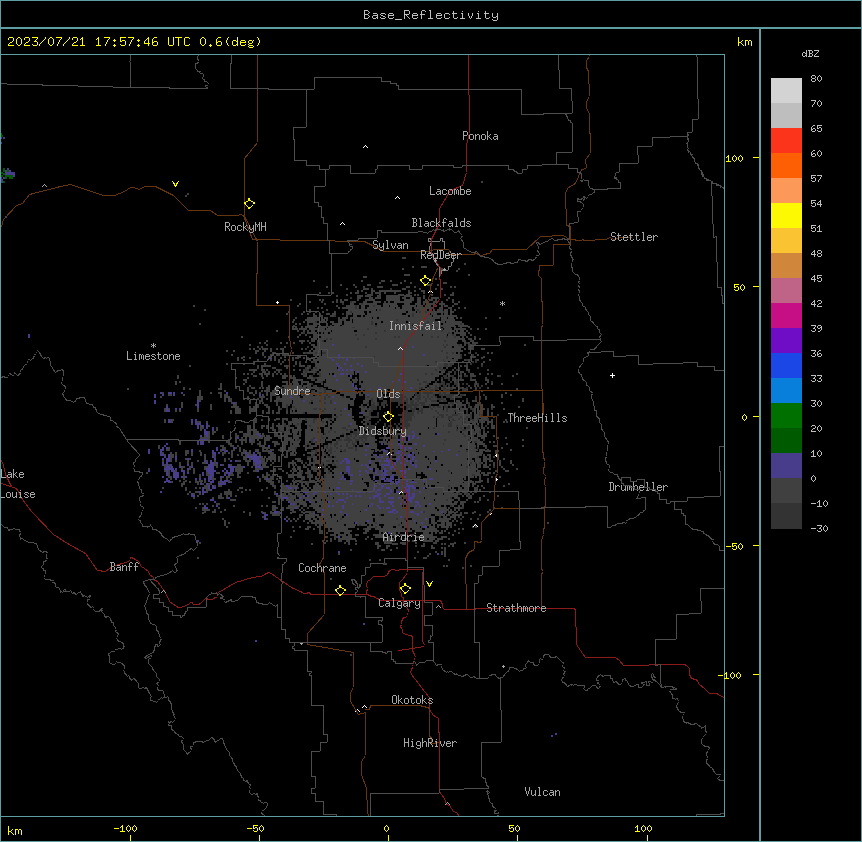The height and width of the screenshot is (842, 862).
Task: Click the Lacombe city label
Action: pos(450,191)
